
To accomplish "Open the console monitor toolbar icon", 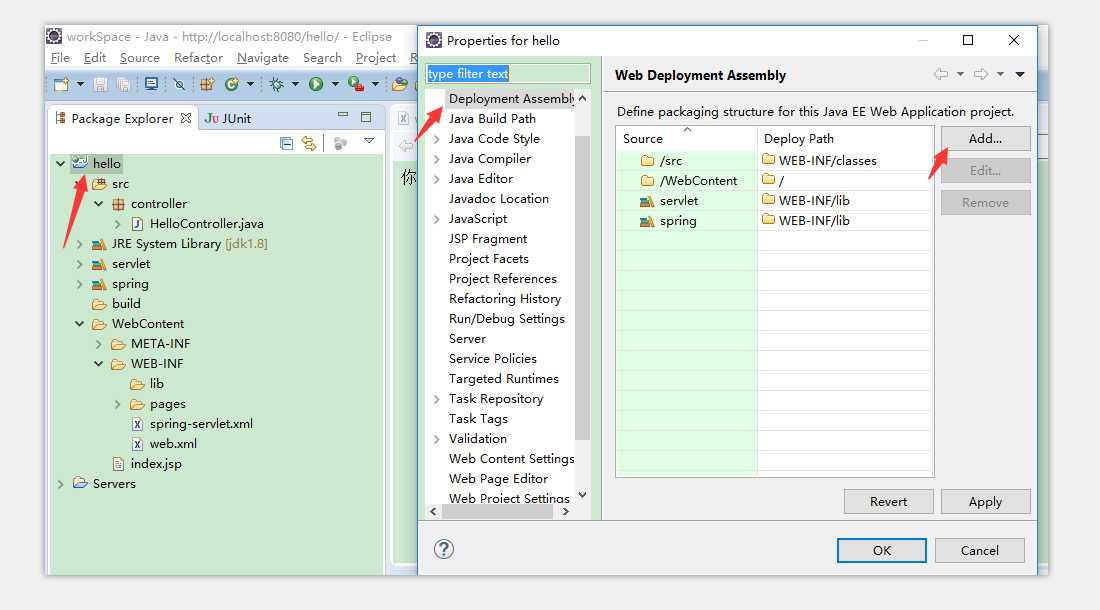I will [x=151, y=84].
